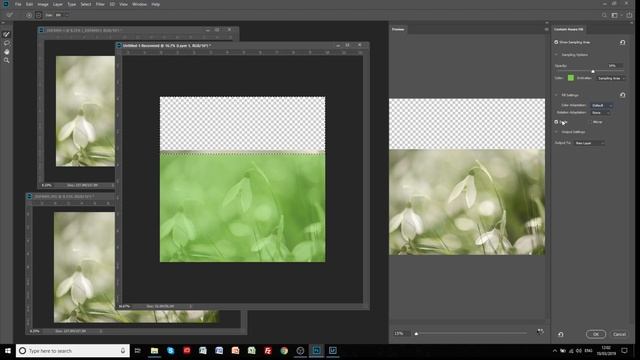Open the Color Adaptation dropdown

(x=602, y=105)
